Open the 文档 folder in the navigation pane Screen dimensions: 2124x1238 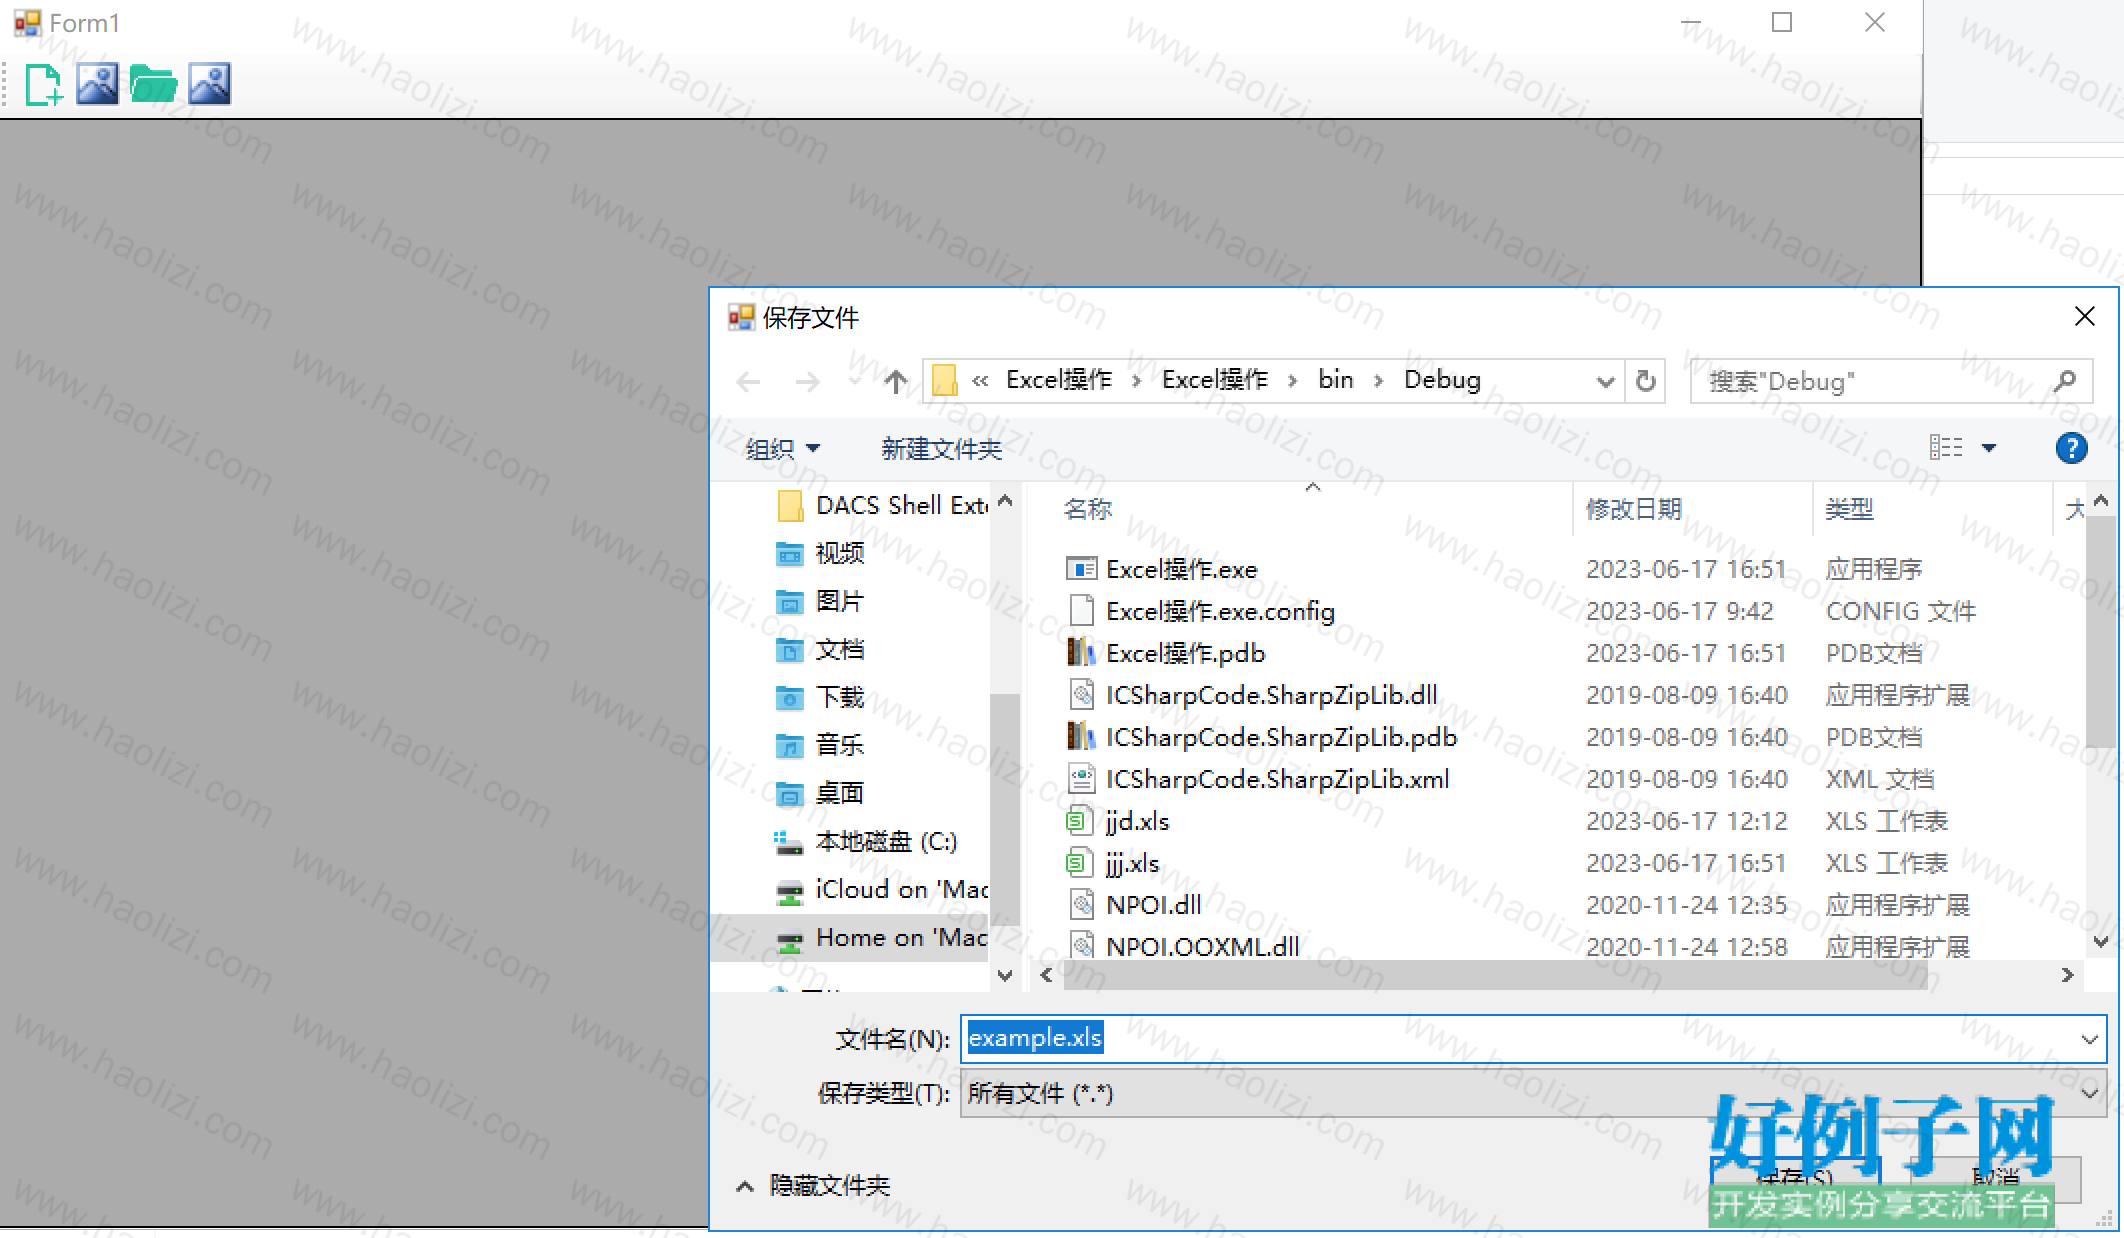point(821,649)
